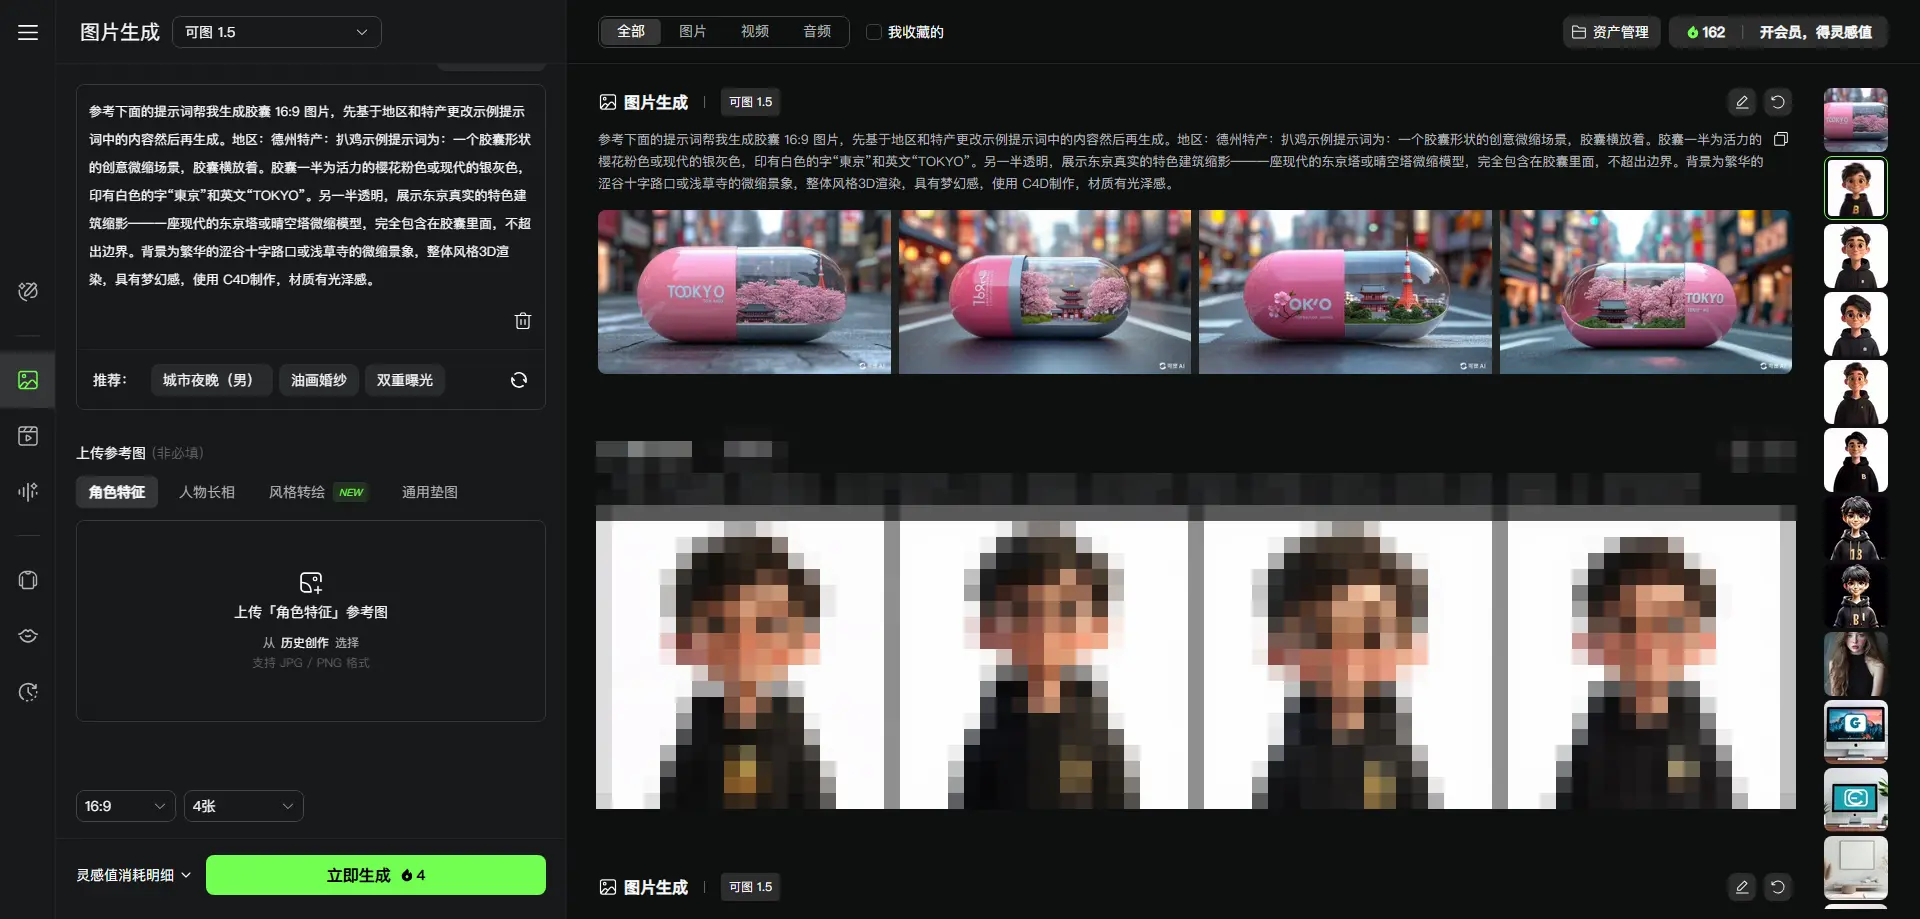Click the regenerate arrow of the capsule generation
1920x919 pixels.
click(x=1778, y=102)
